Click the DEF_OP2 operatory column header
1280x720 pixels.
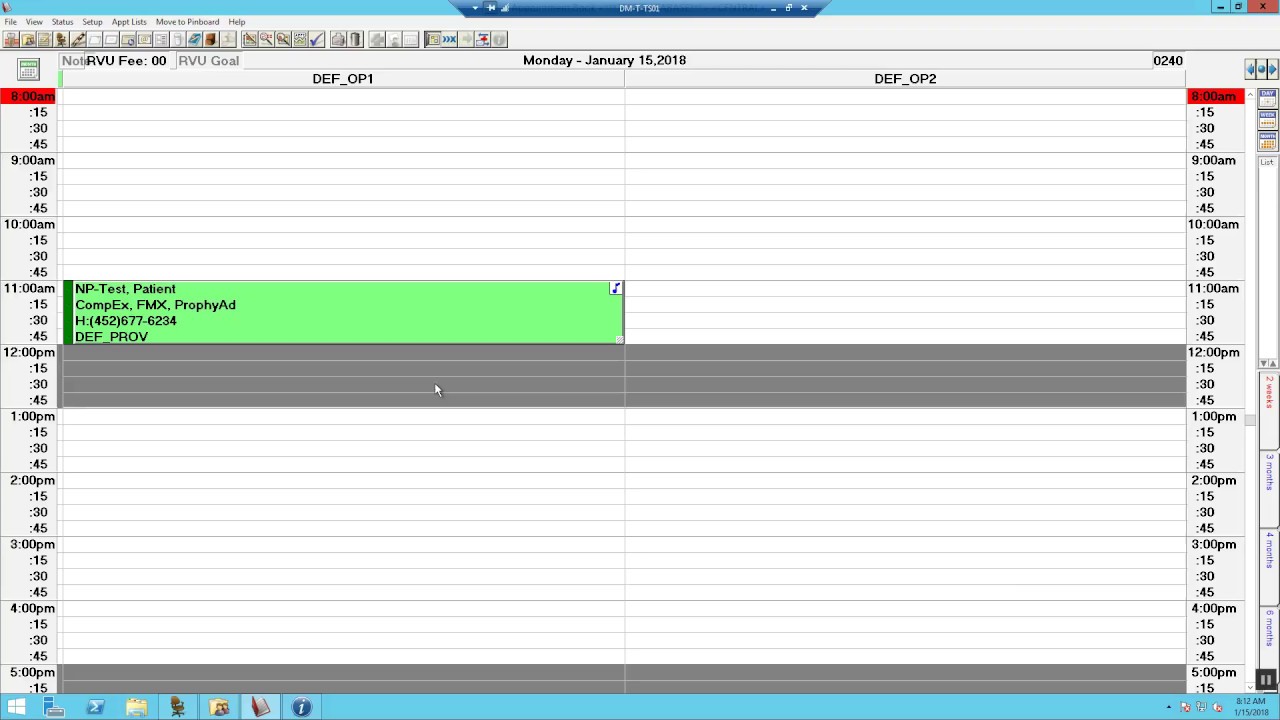pyautogui.click(x=905, y=79)
